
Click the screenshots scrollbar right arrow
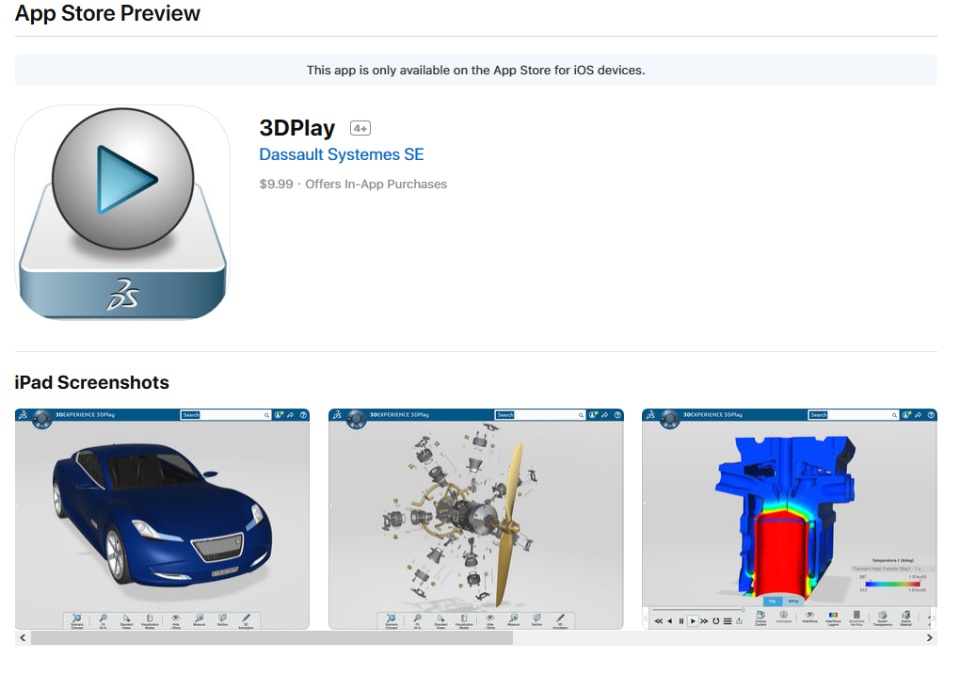tap(929, 638)
